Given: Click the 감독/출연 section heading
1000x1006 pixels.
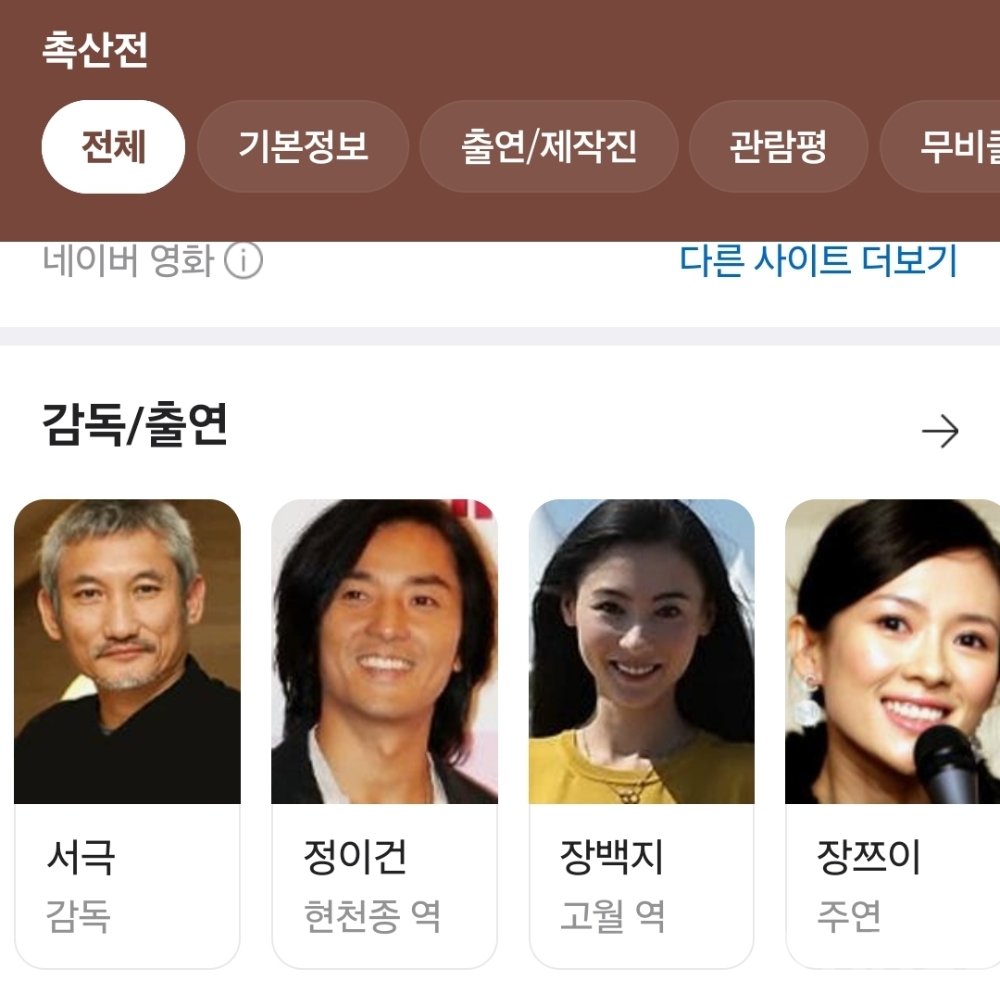Looking at the screenshot, I should click(x=135, y=424).
